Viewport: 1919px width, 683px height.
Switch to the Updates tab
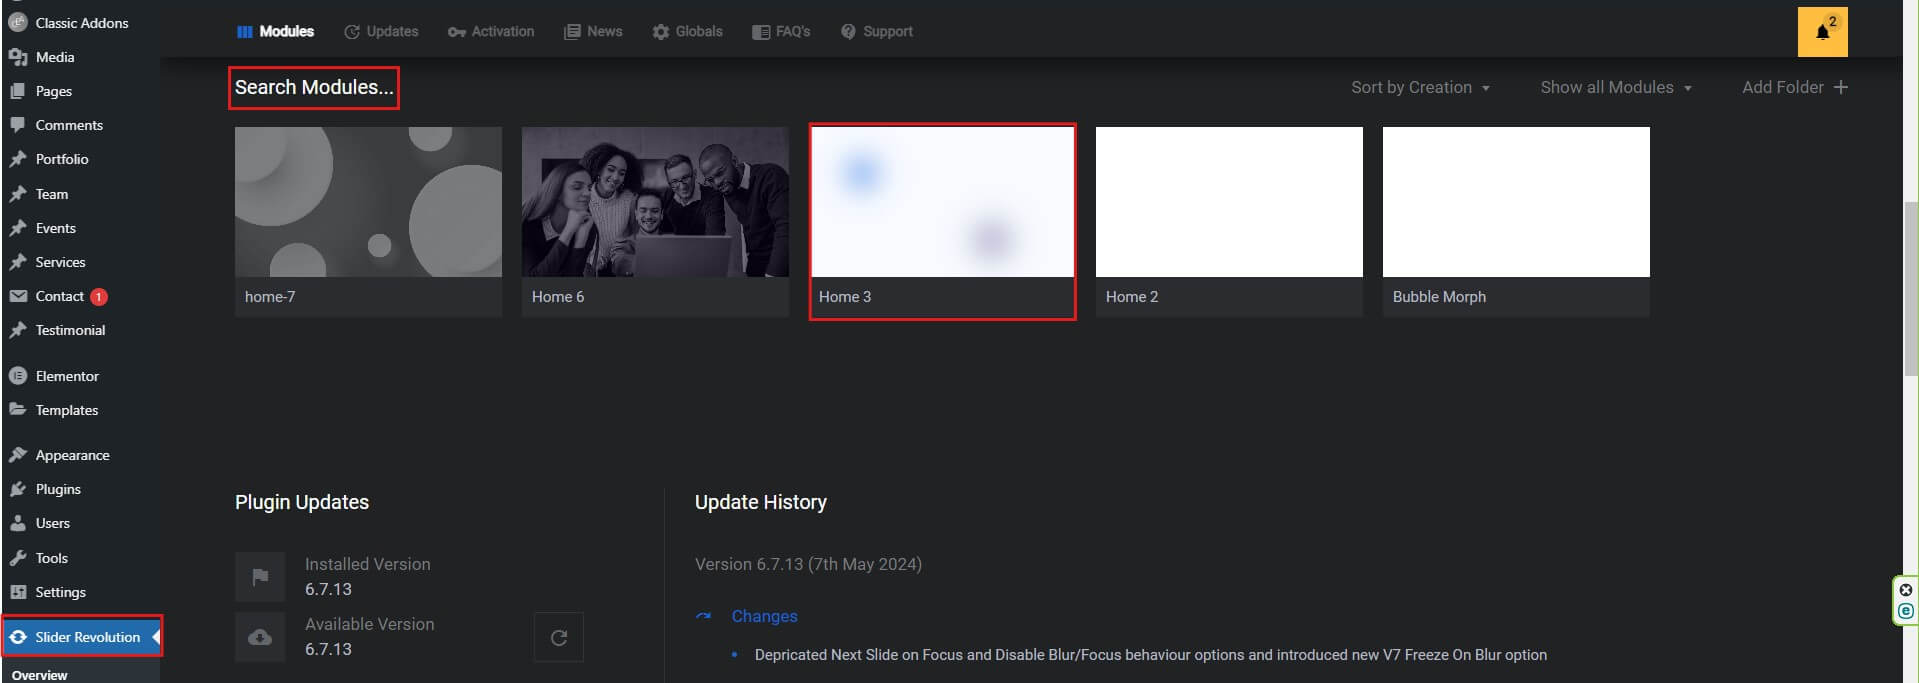[381, 32]
